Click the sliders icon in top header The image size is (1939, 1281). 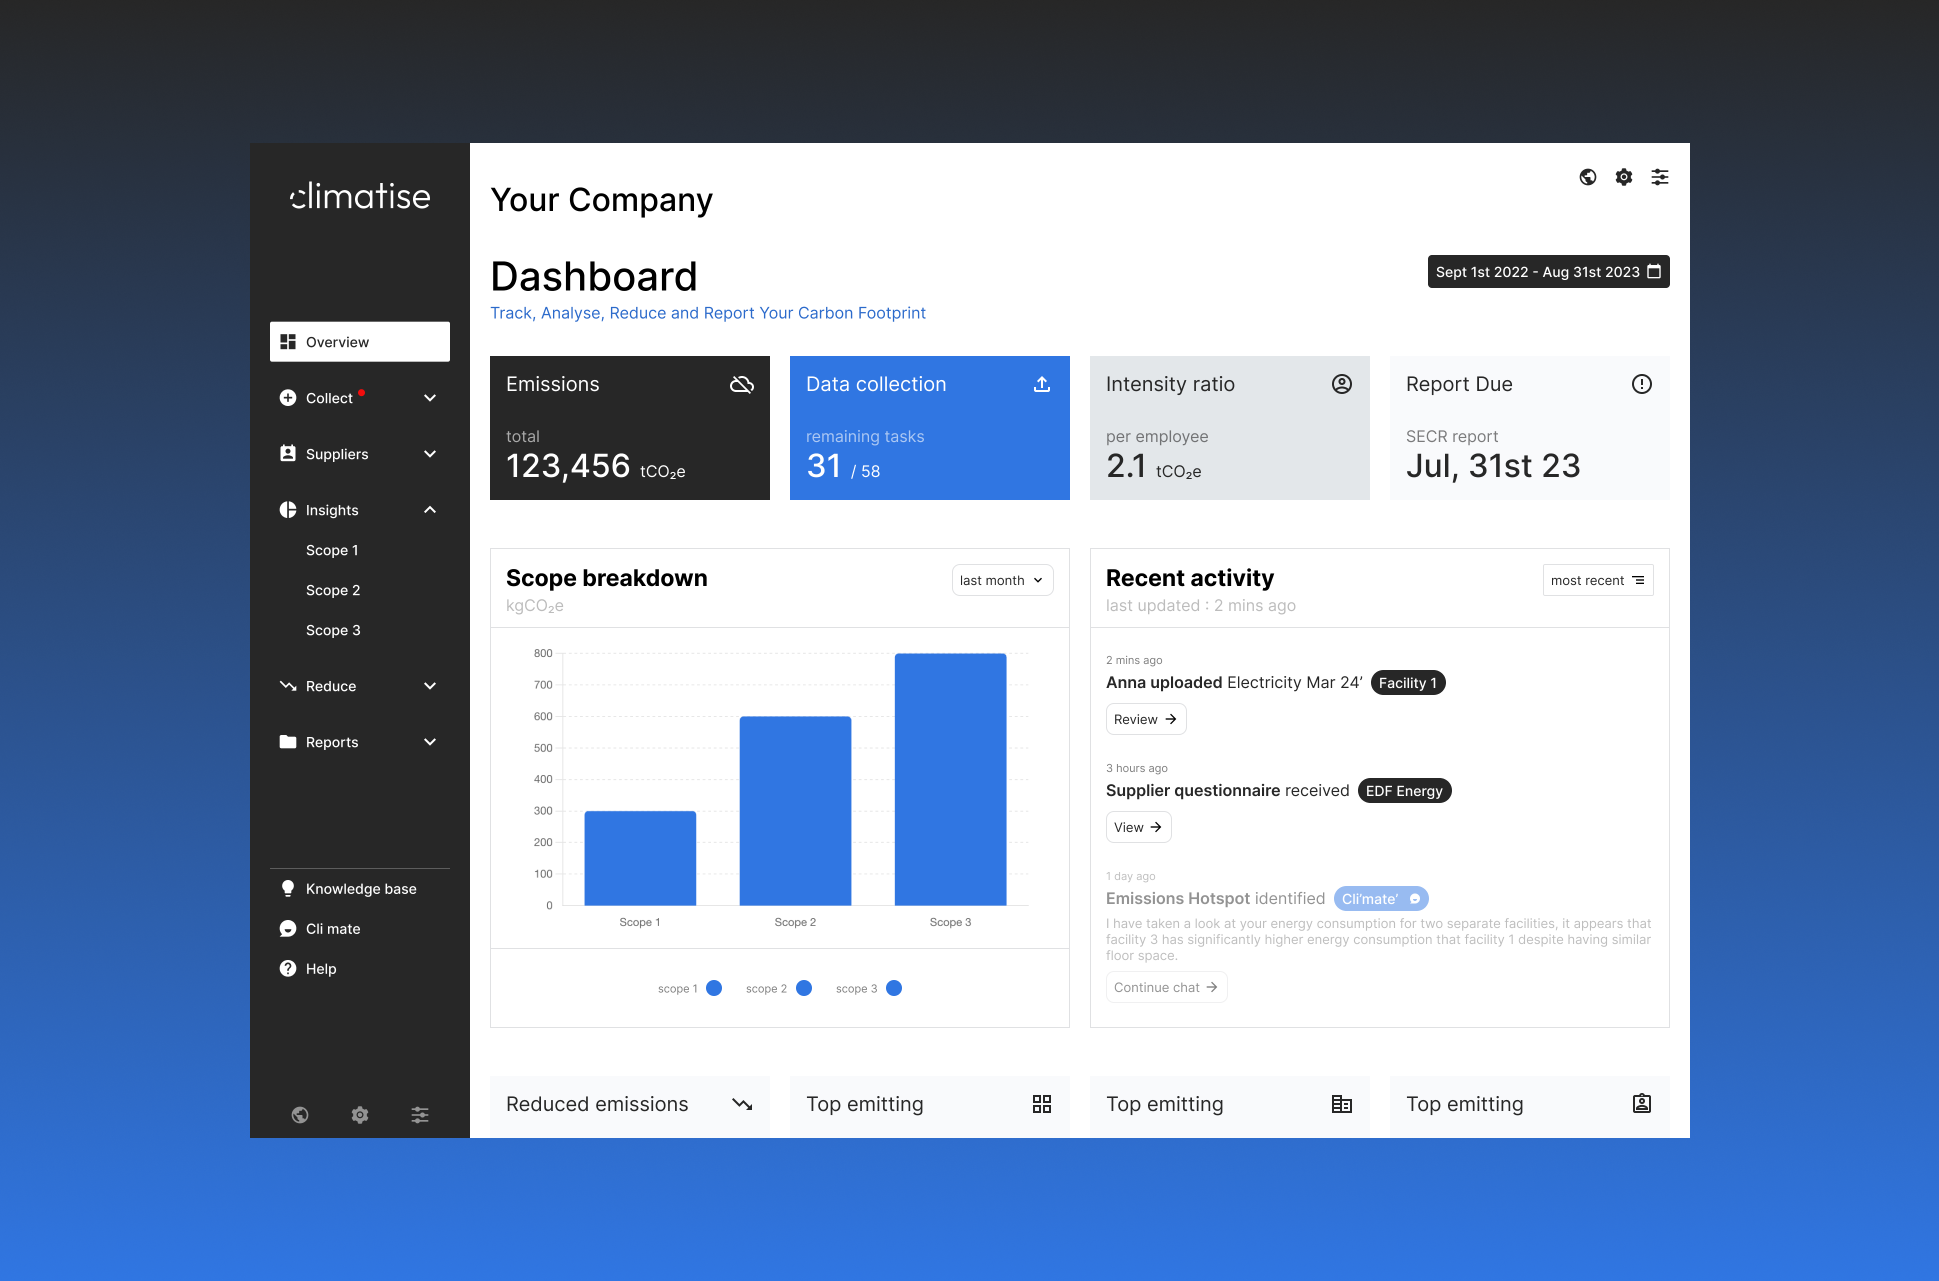pyautogui.click(x=1659, y=177)
